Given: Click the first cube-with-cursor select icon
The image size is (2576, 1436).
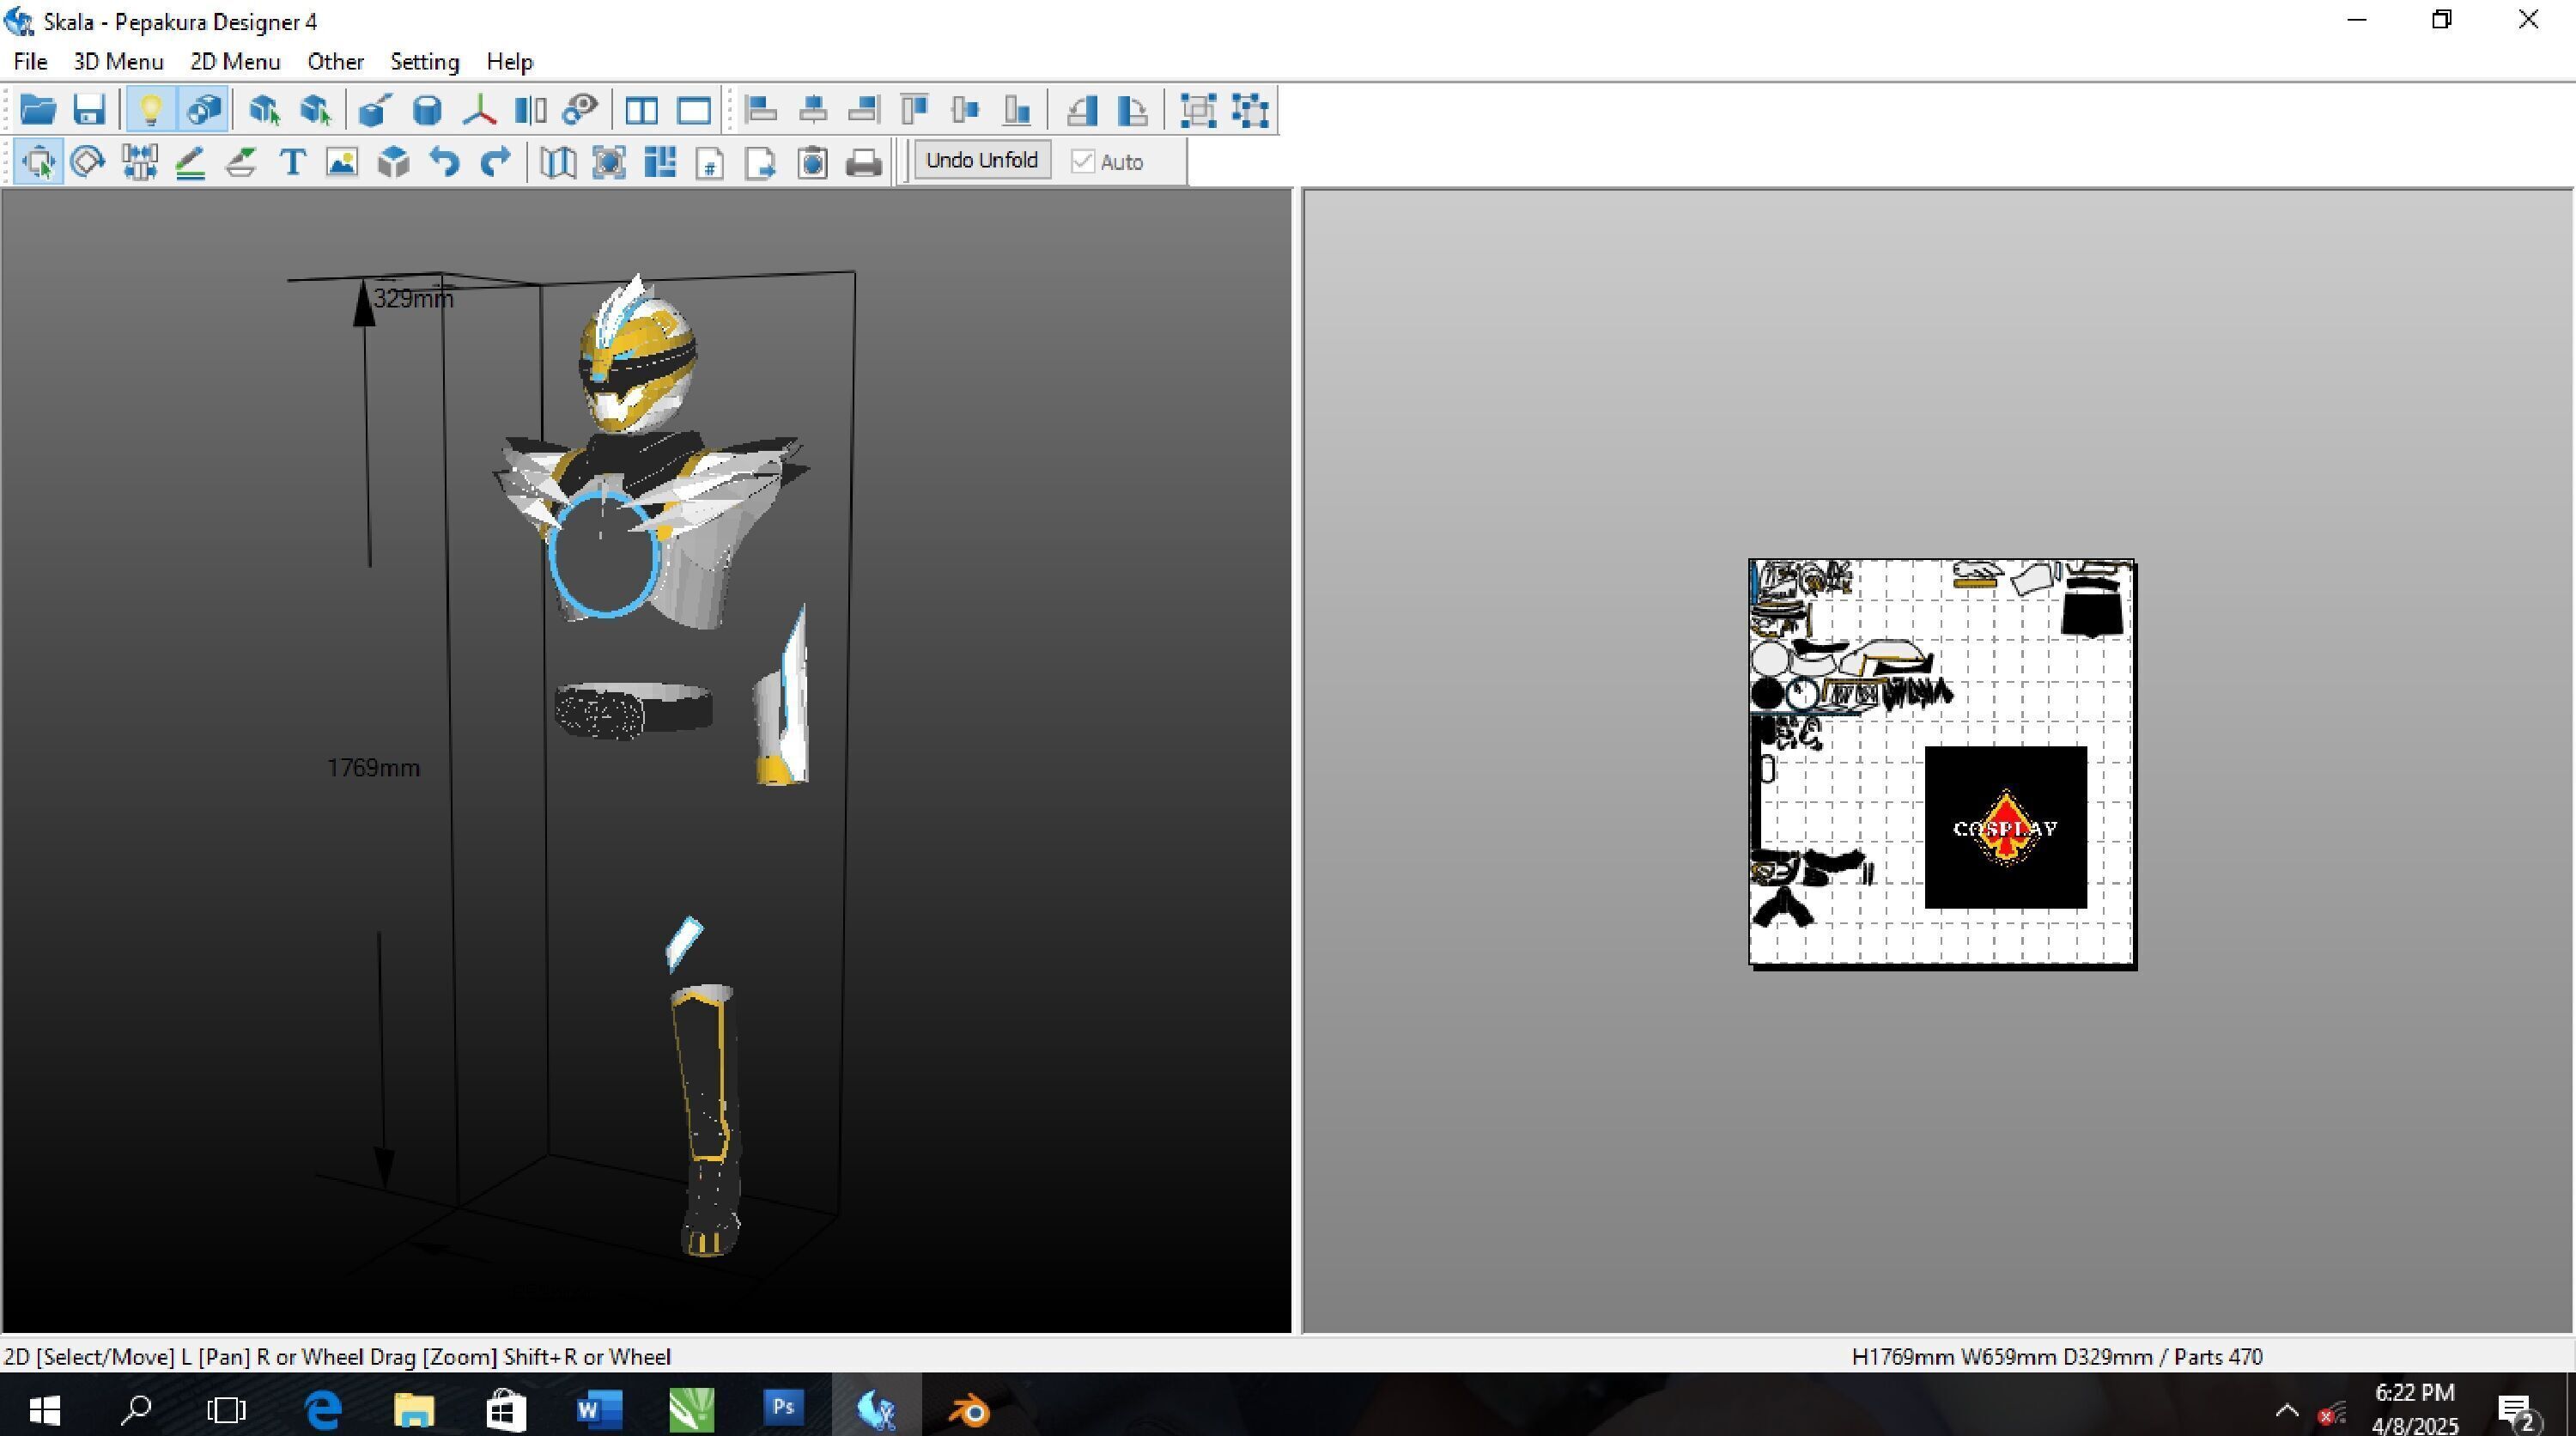Looking at the screenshot, I should click(x=264, y=109).
